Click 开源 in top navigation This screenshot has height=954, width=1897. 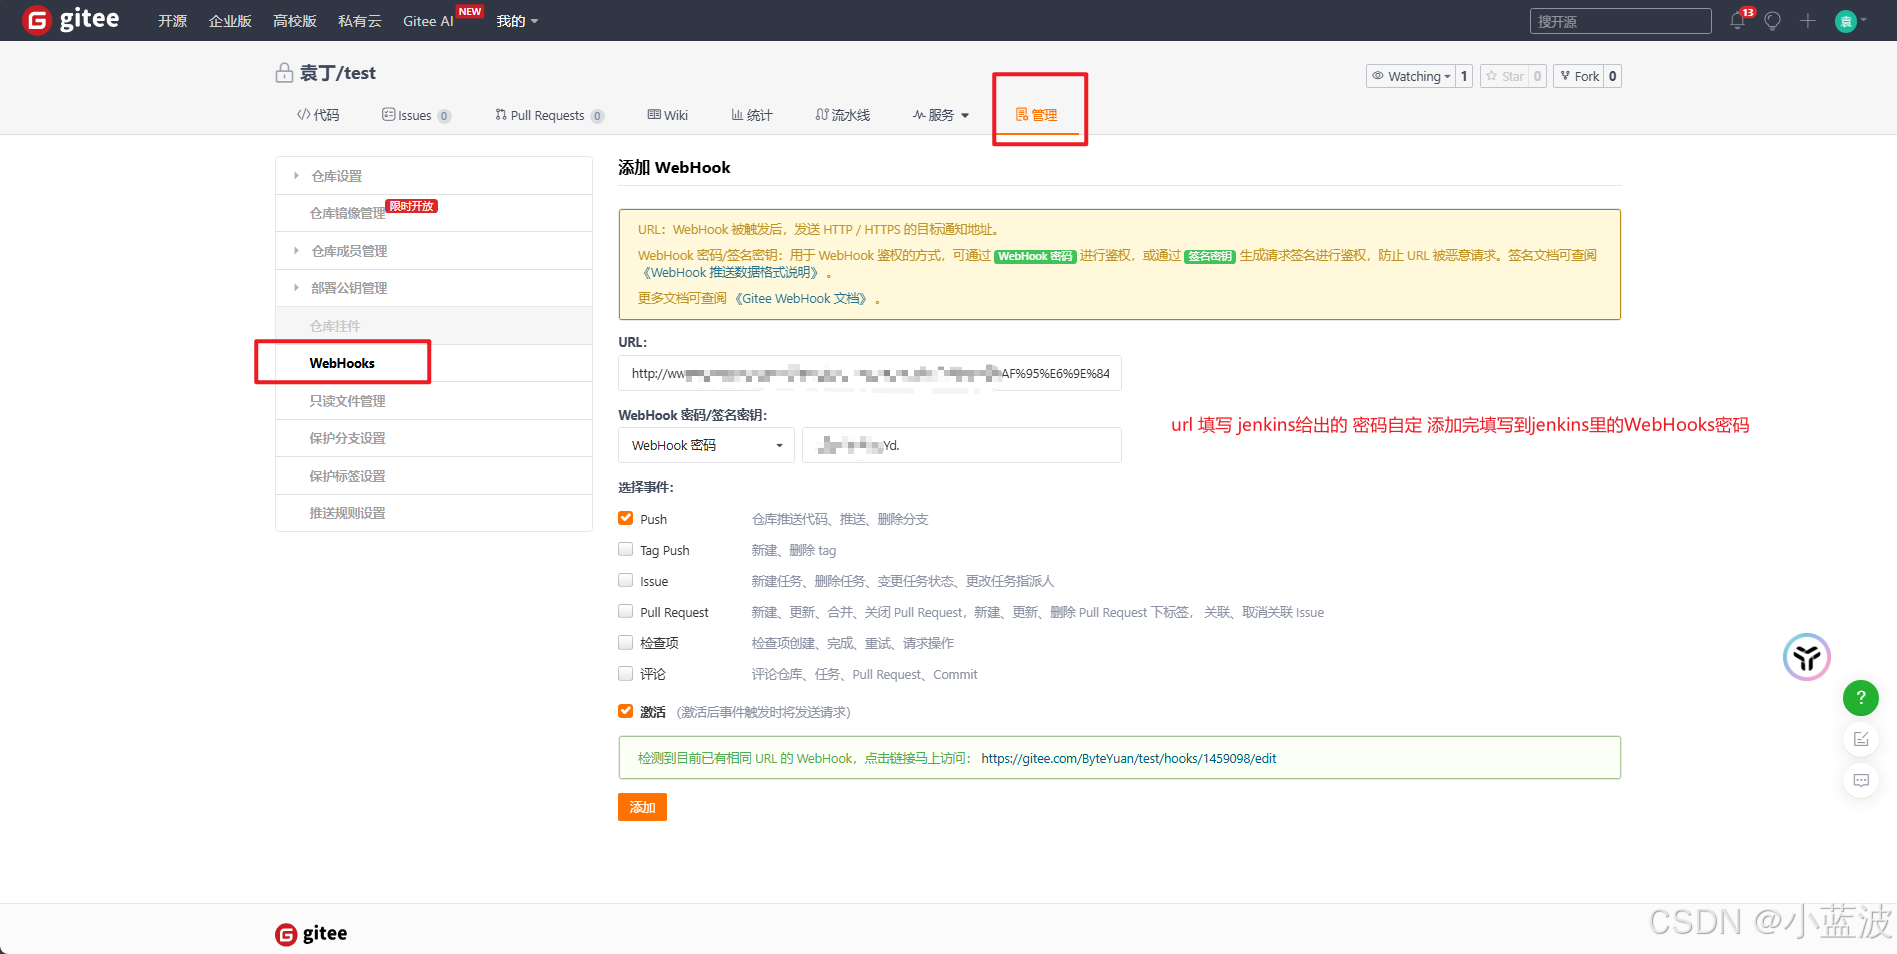[x=172, y=21]
